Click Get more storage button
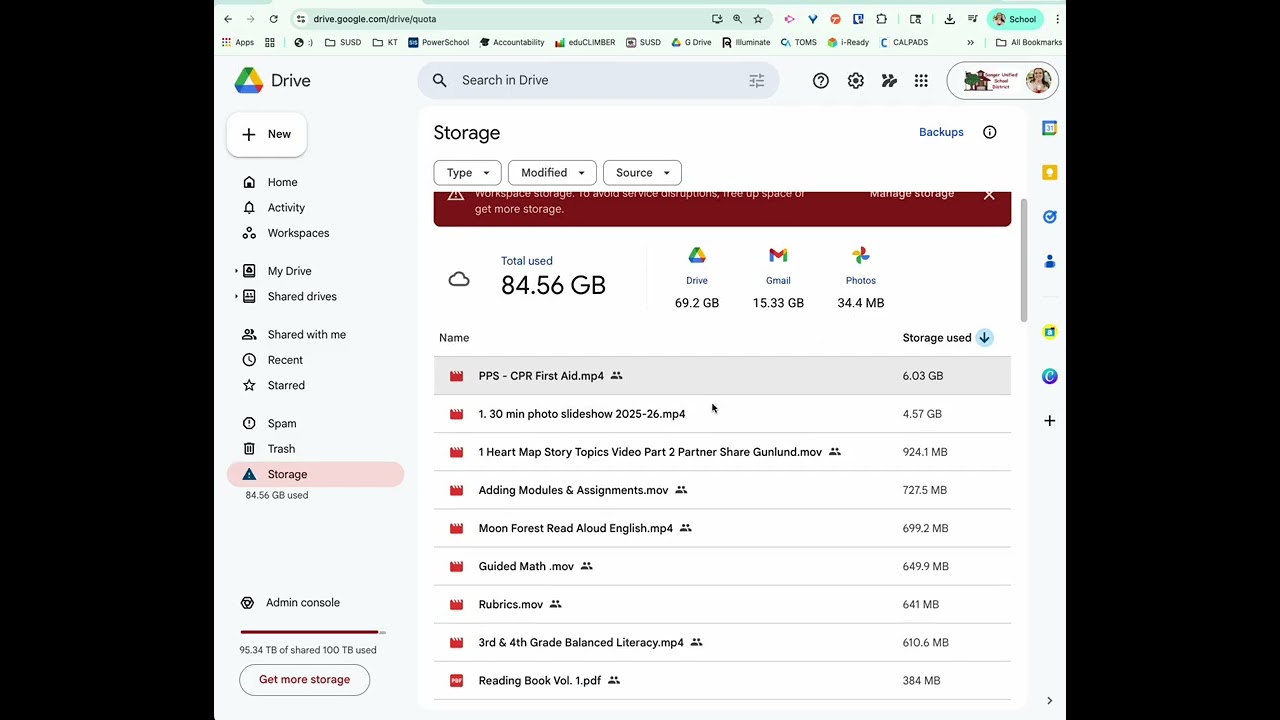 [304, 680]
